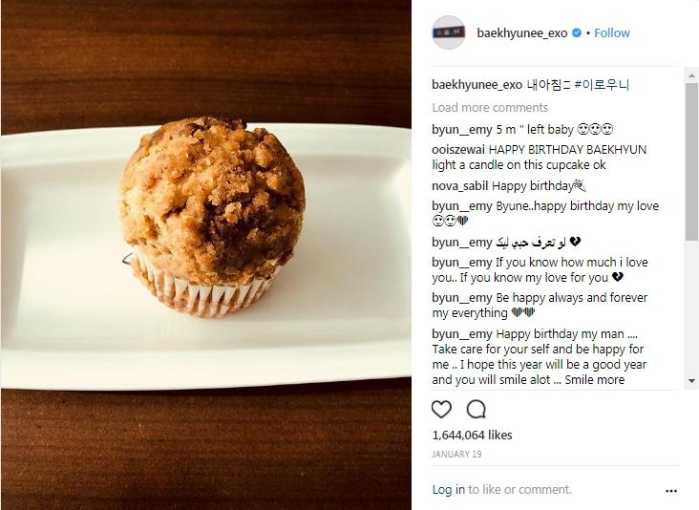Click the scrollbar up arrow
This screenshot has height=510, width=699.
[x=691, y=76]
